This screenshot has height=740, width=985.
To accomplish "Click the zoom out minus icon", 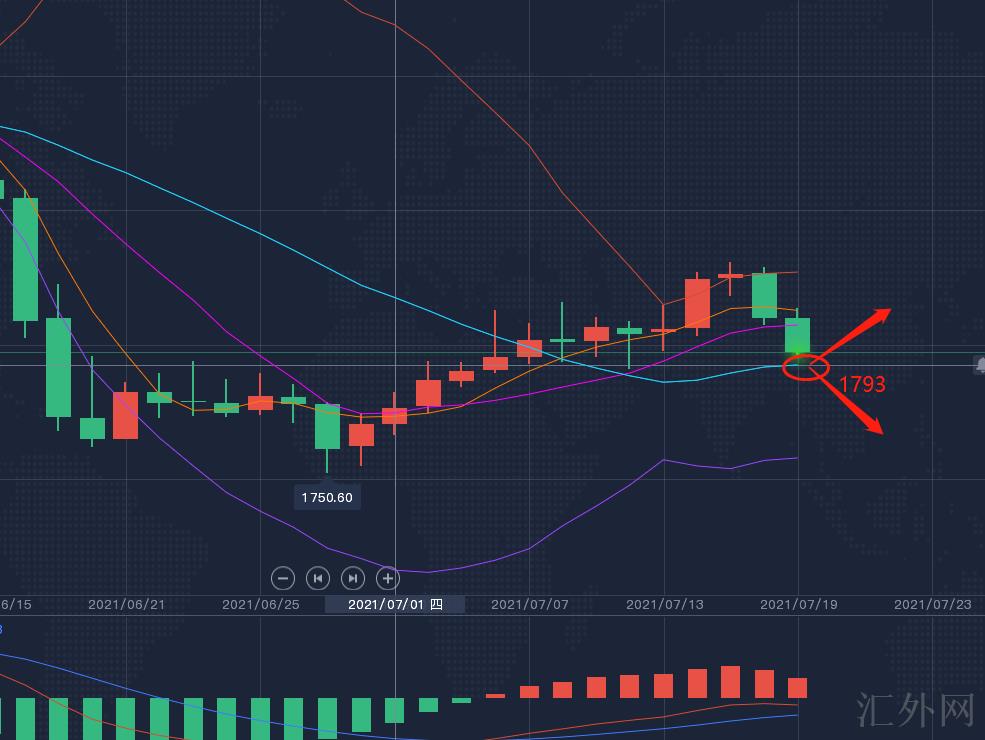I will click(283, 578).
